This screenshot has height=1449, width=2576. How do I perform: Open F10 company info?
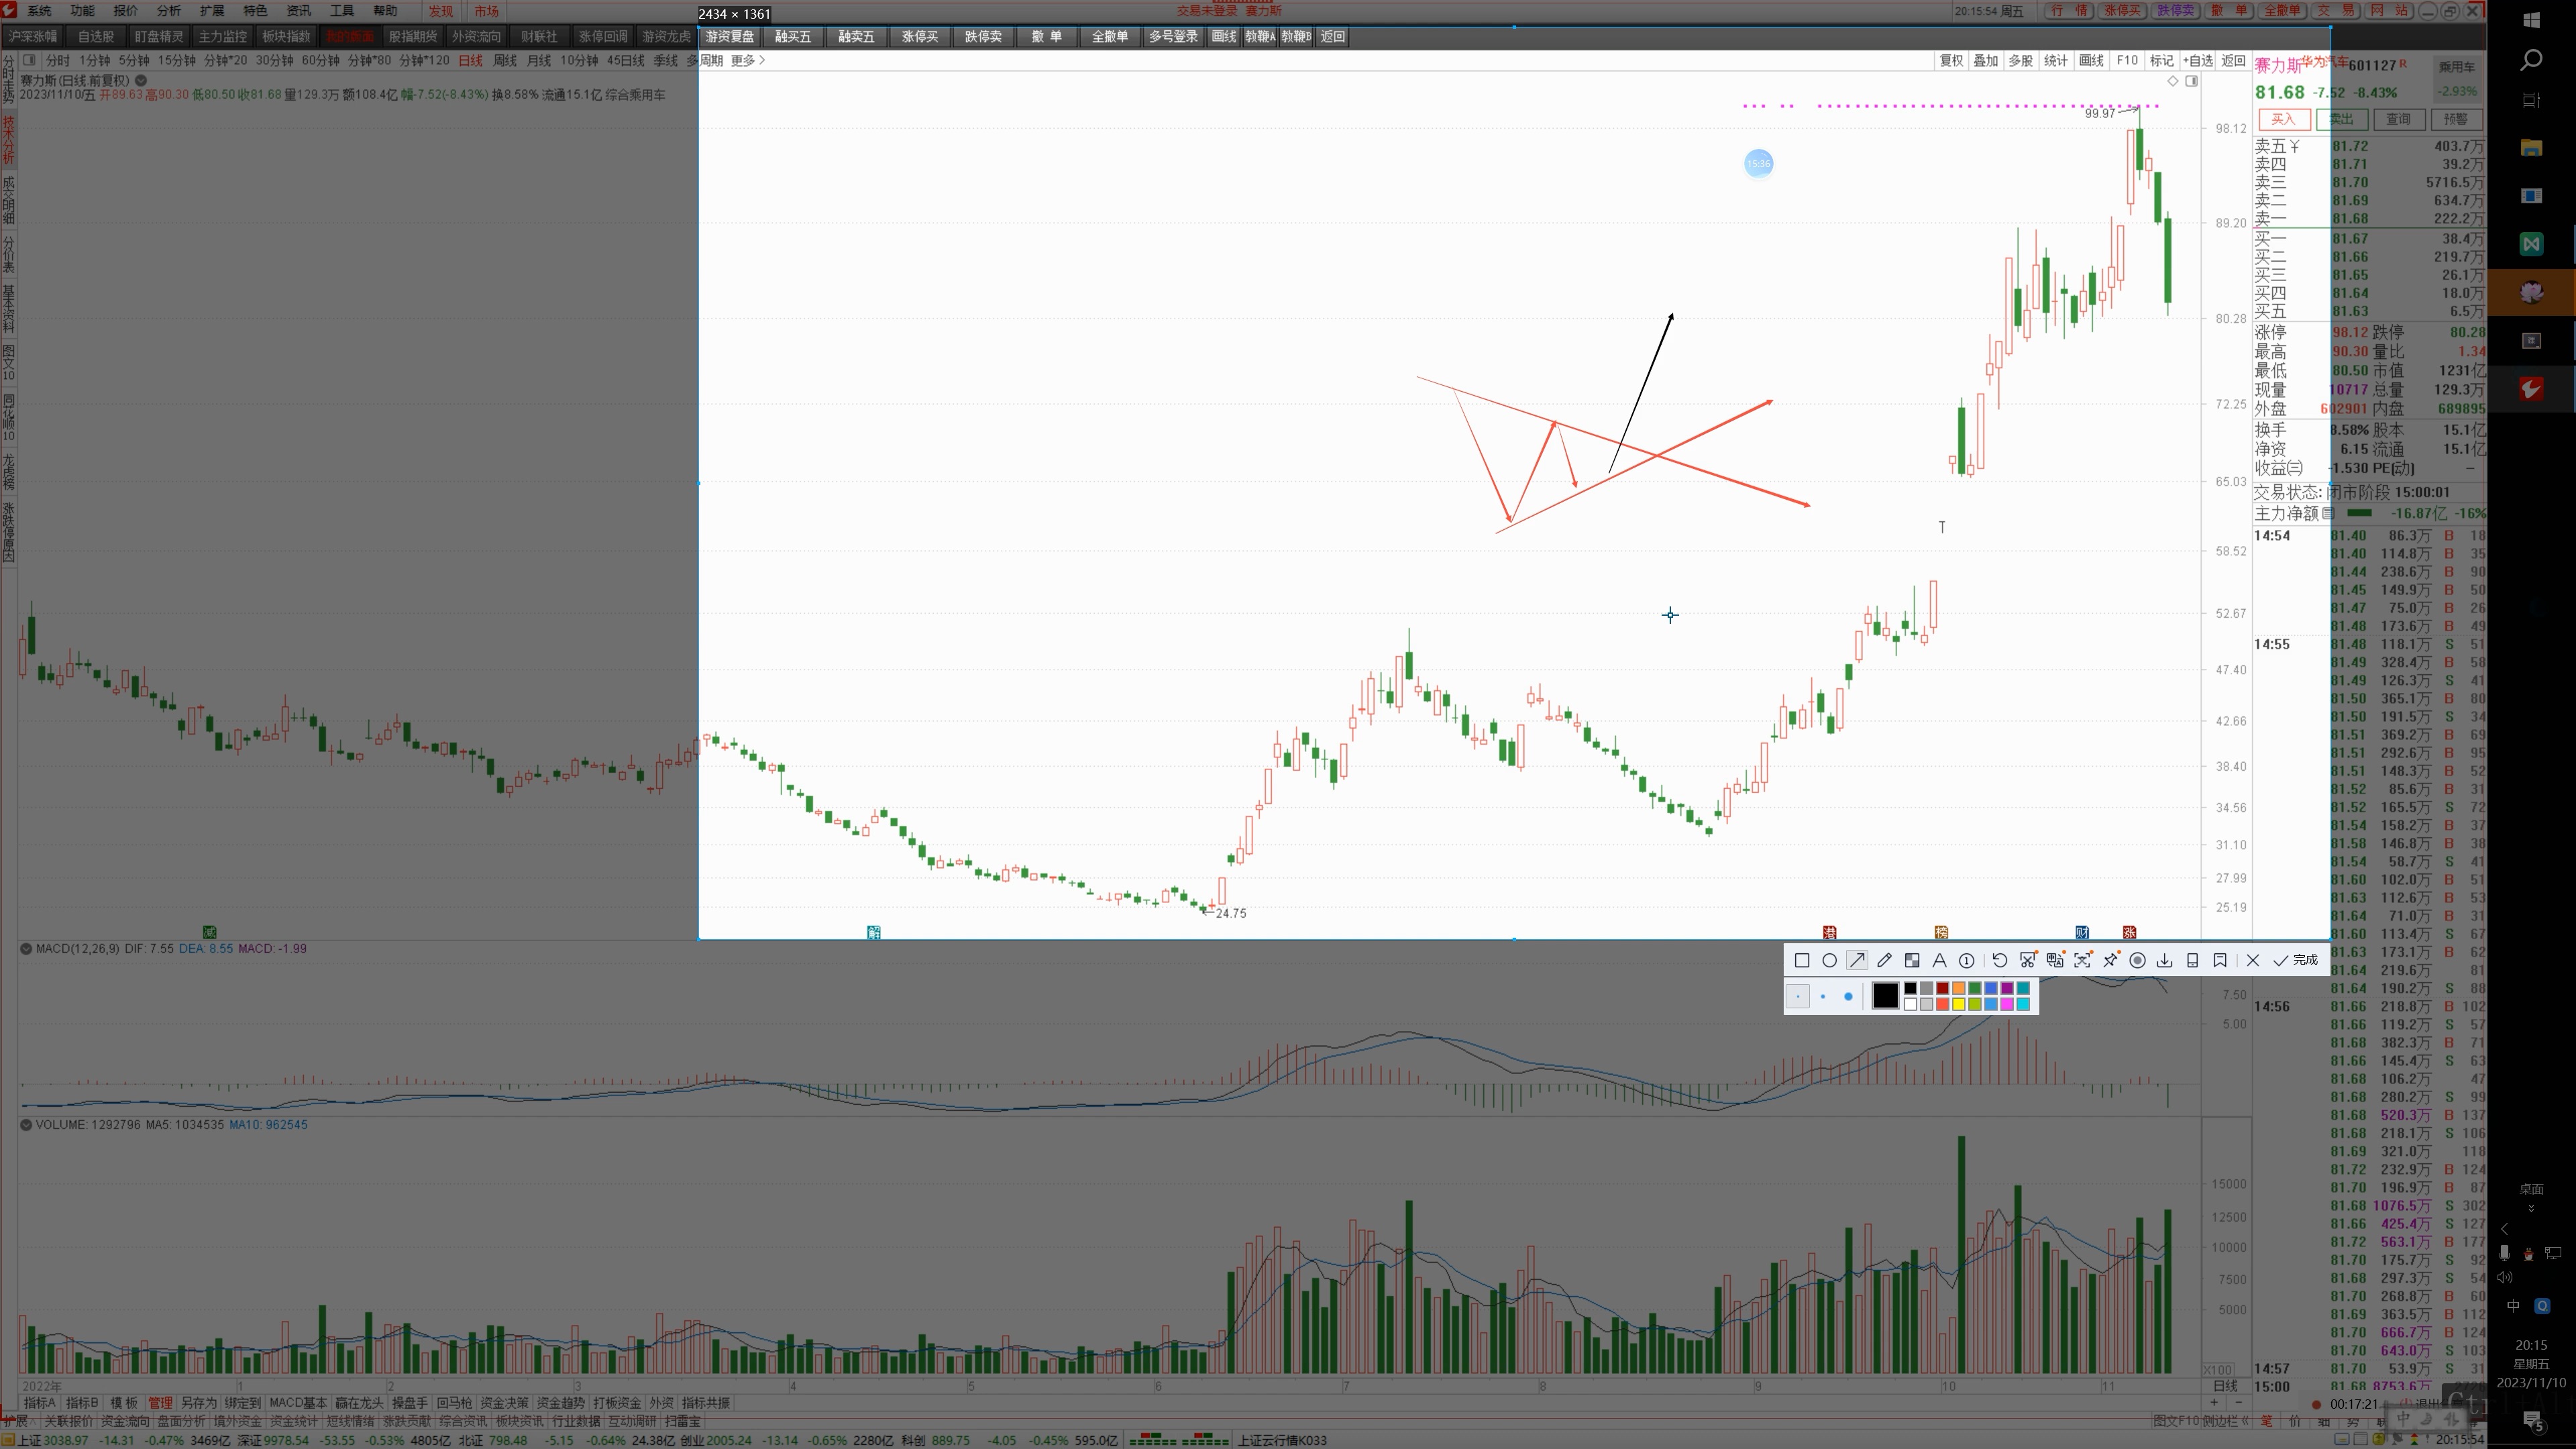[x=2127, y=61]
